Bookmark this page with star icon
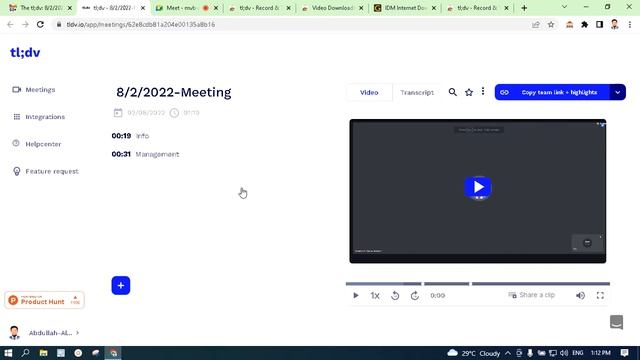This screenshot has height=360, width=640. point(551,24)
